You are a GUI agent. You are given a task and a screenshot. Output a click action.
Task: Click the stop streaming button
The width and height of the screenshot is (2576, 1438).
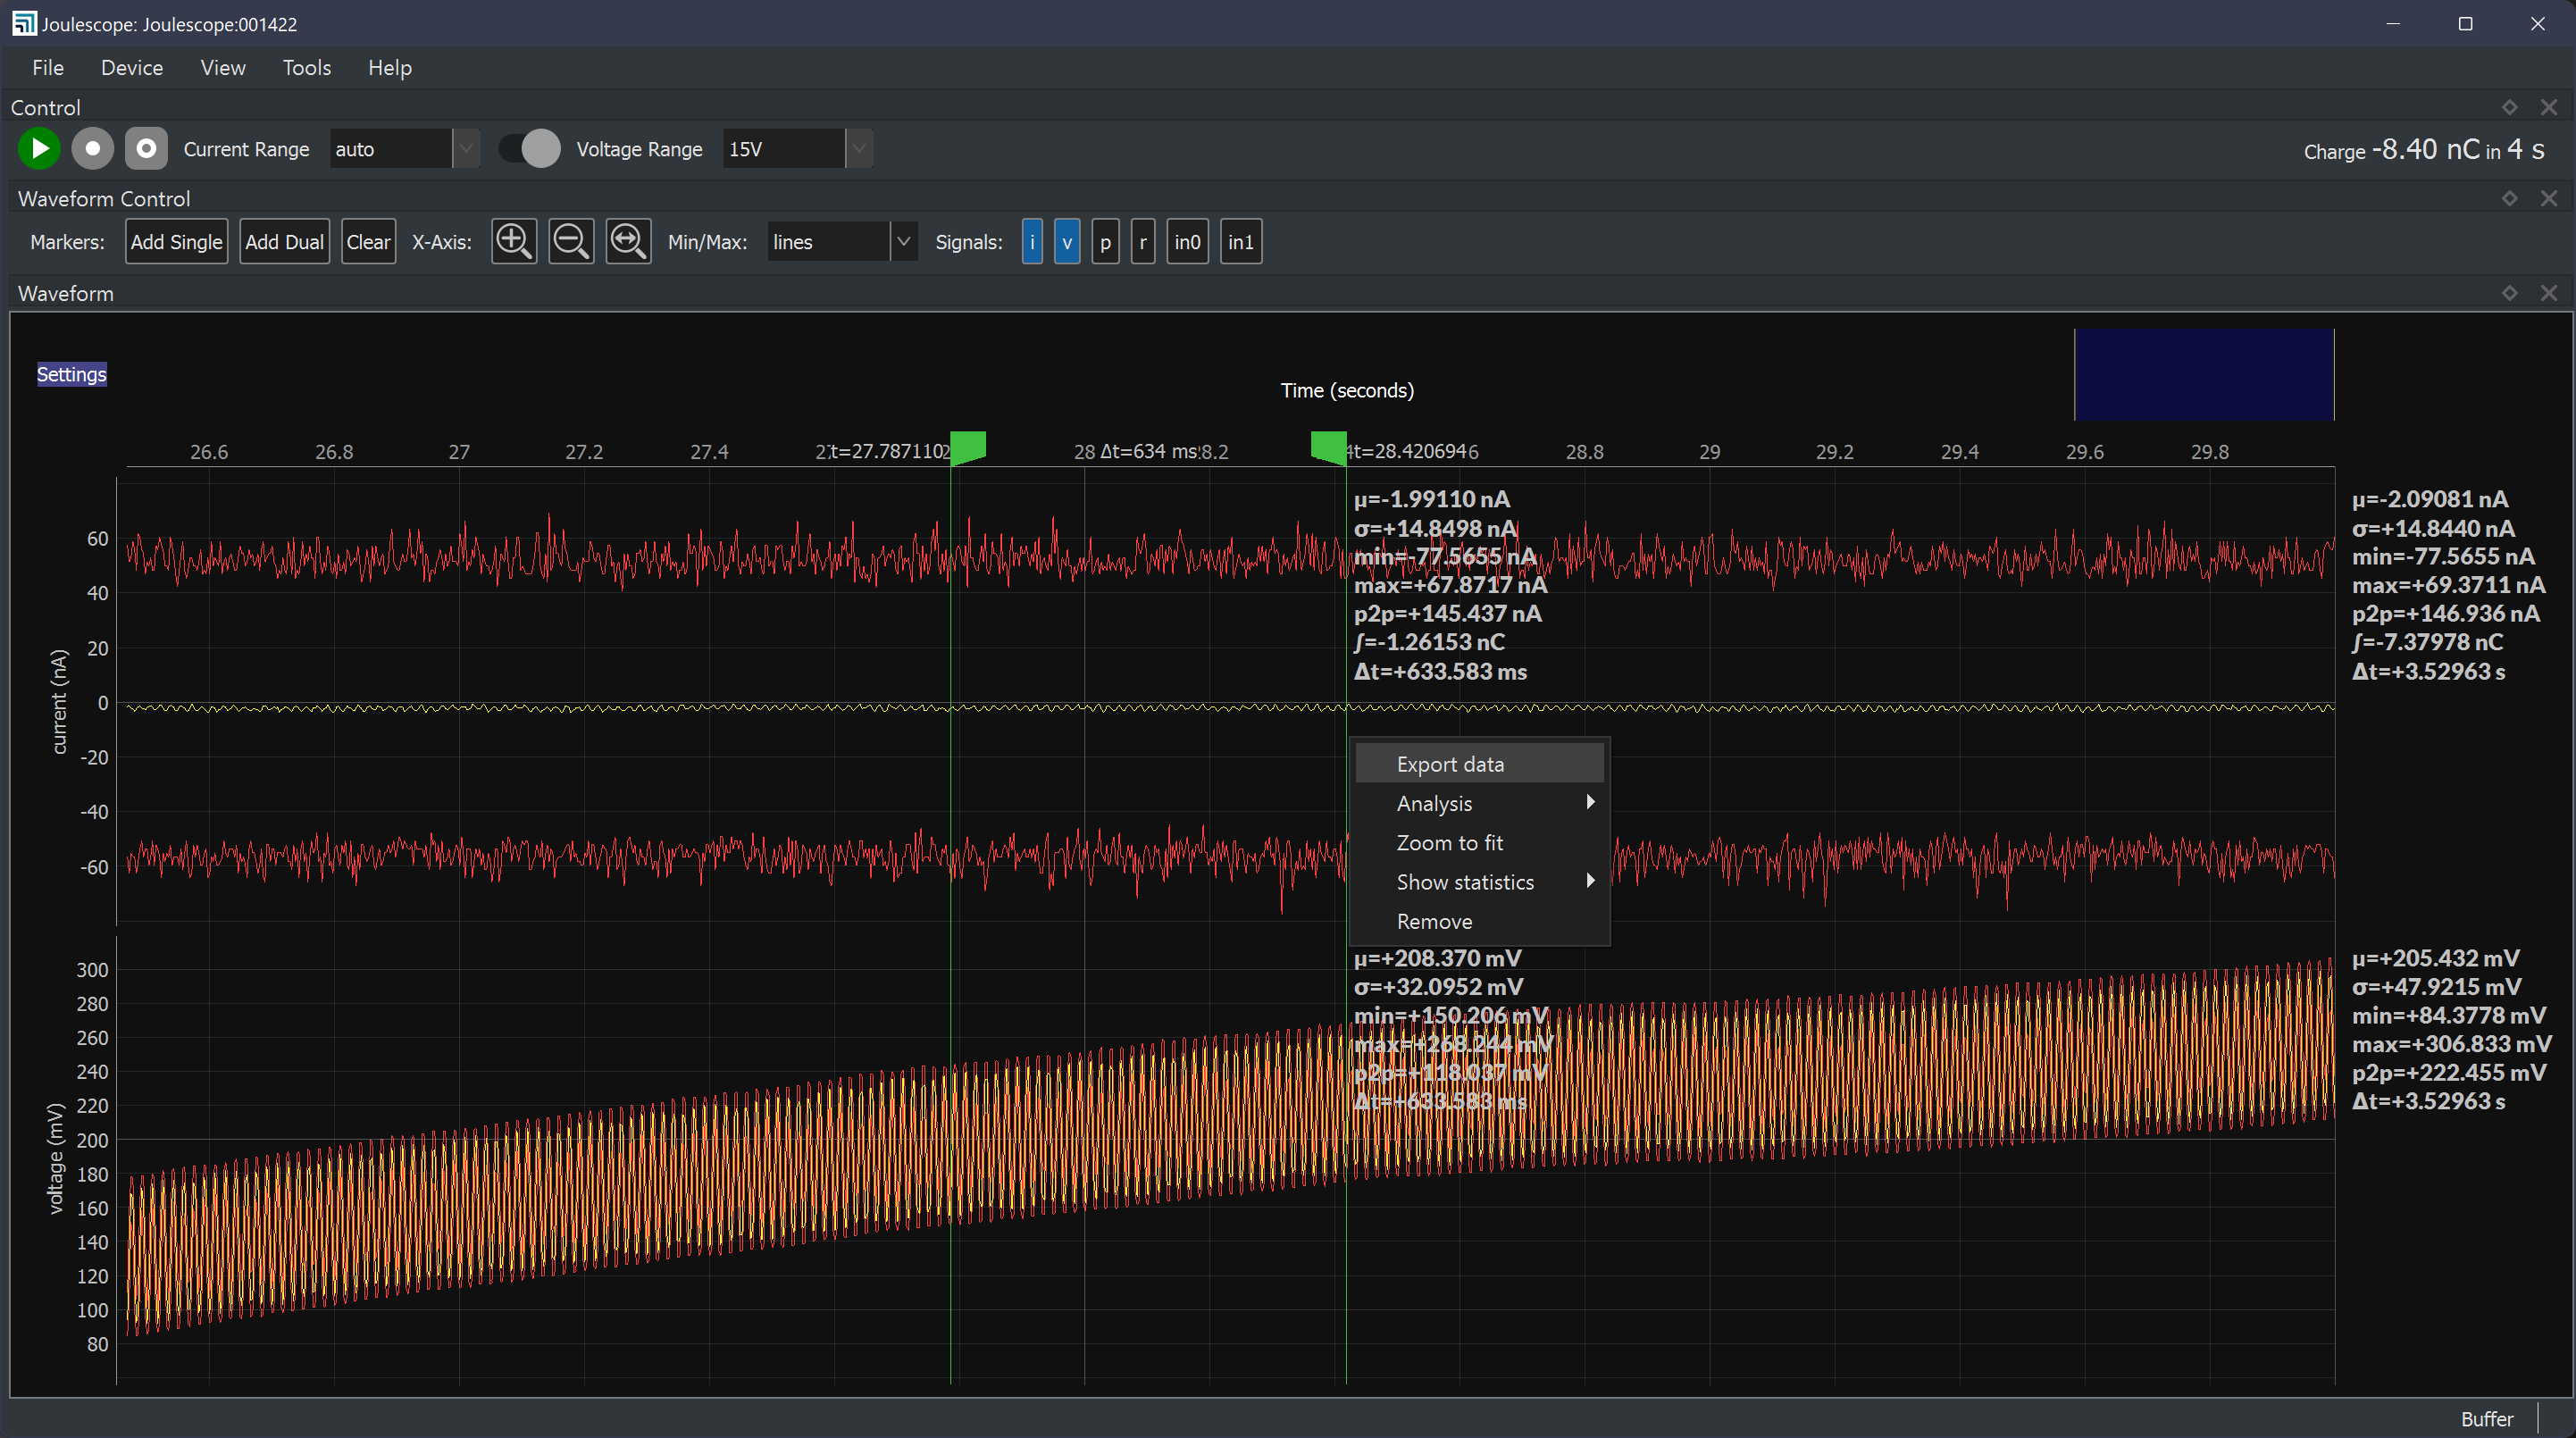pyautogui.click(x=92, y=148)
